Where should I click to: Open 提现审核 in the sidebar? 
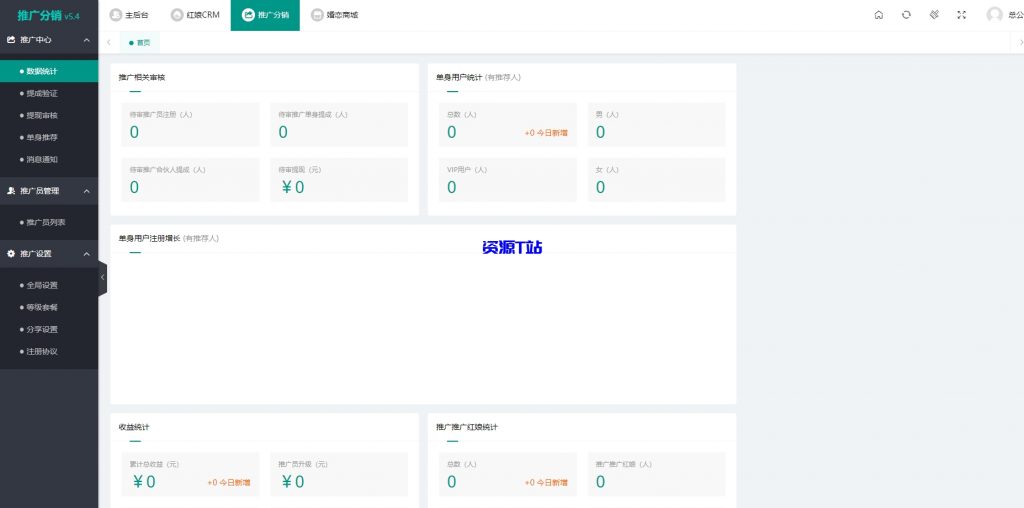pos(42,115)
